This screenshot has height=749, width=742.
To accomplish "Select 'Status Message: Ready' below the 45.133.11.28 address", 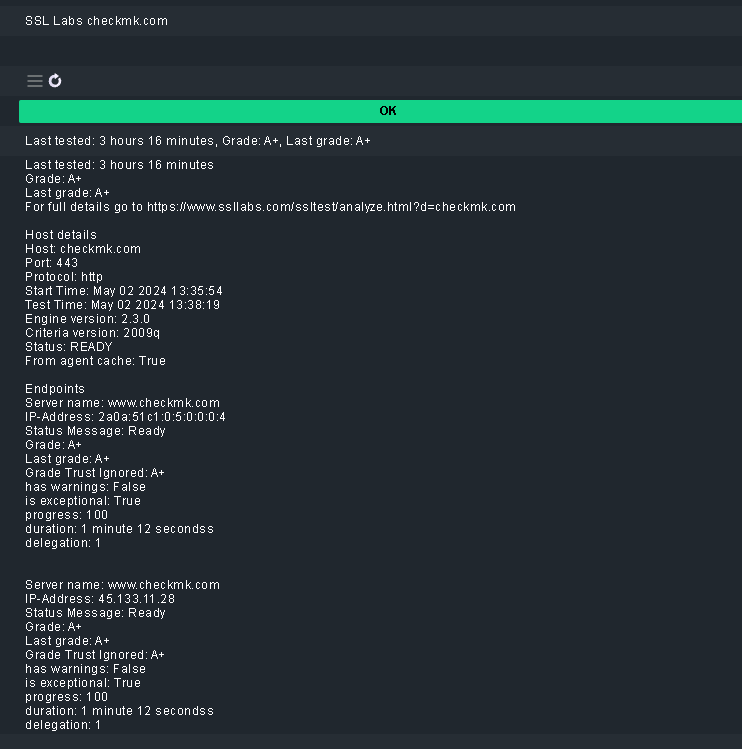I will [x=95, y=613].
